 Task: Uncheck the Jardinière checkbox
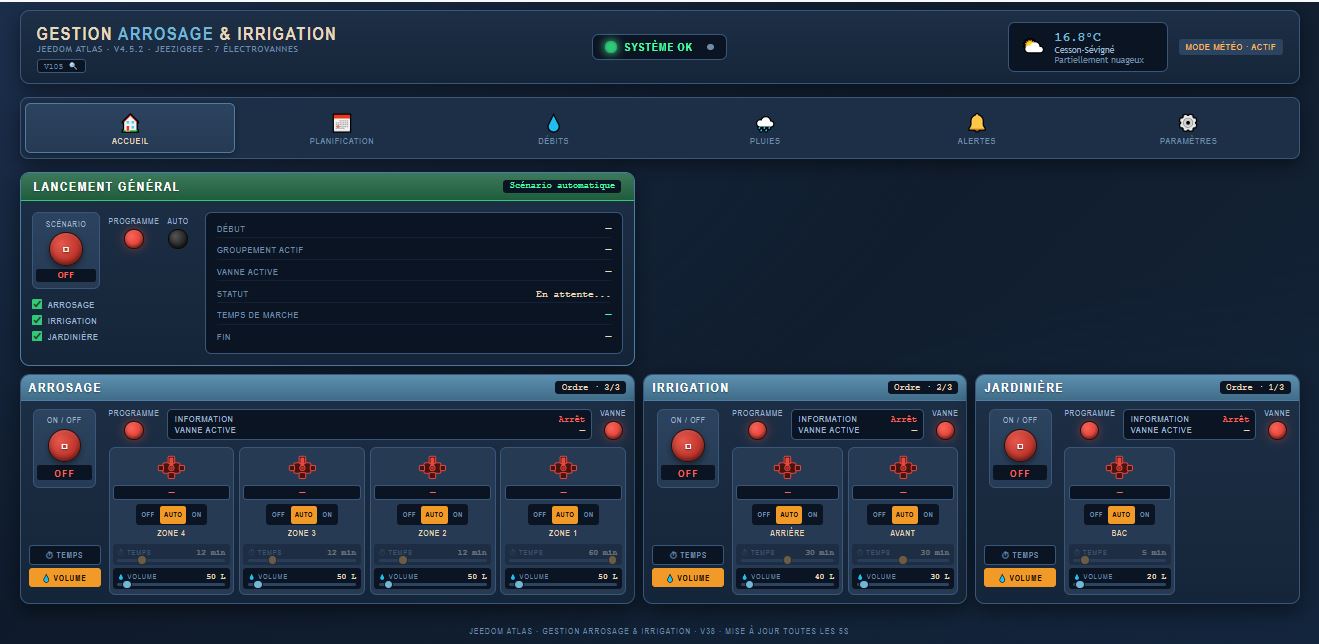point(37,336)
